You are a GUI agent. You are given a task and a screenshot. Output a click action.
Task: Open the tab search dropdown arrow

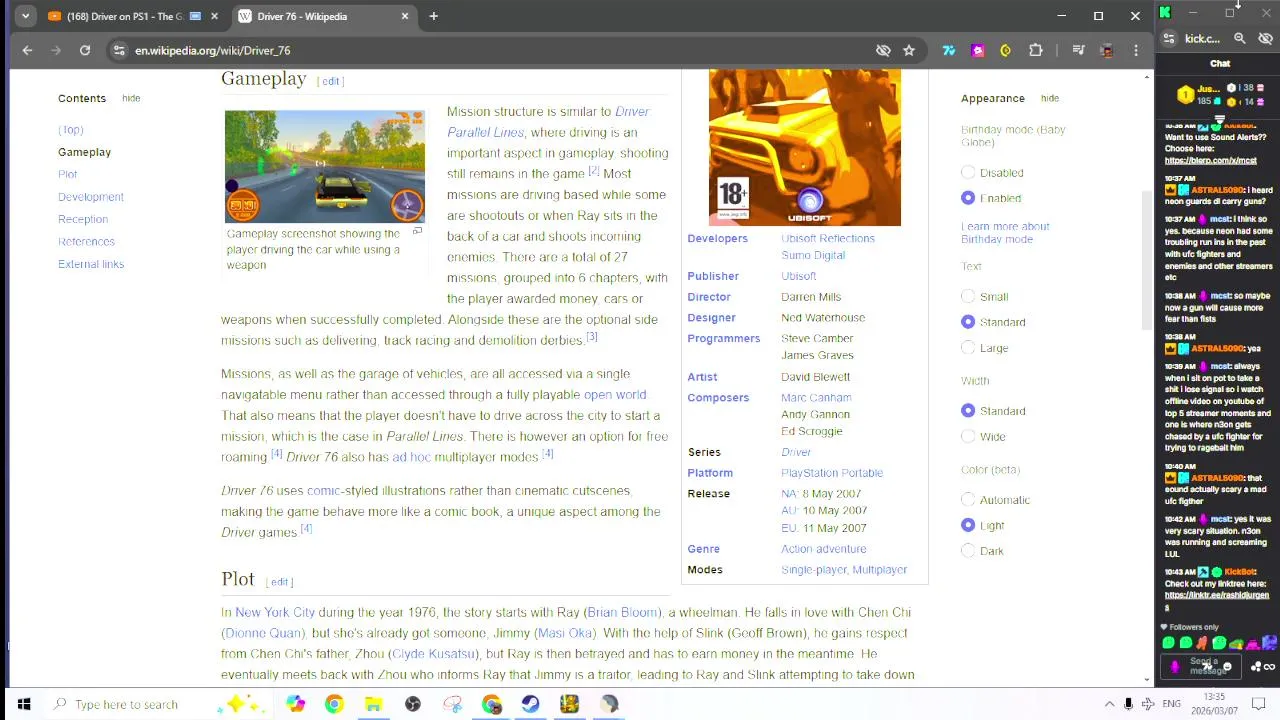coord(25,16)
